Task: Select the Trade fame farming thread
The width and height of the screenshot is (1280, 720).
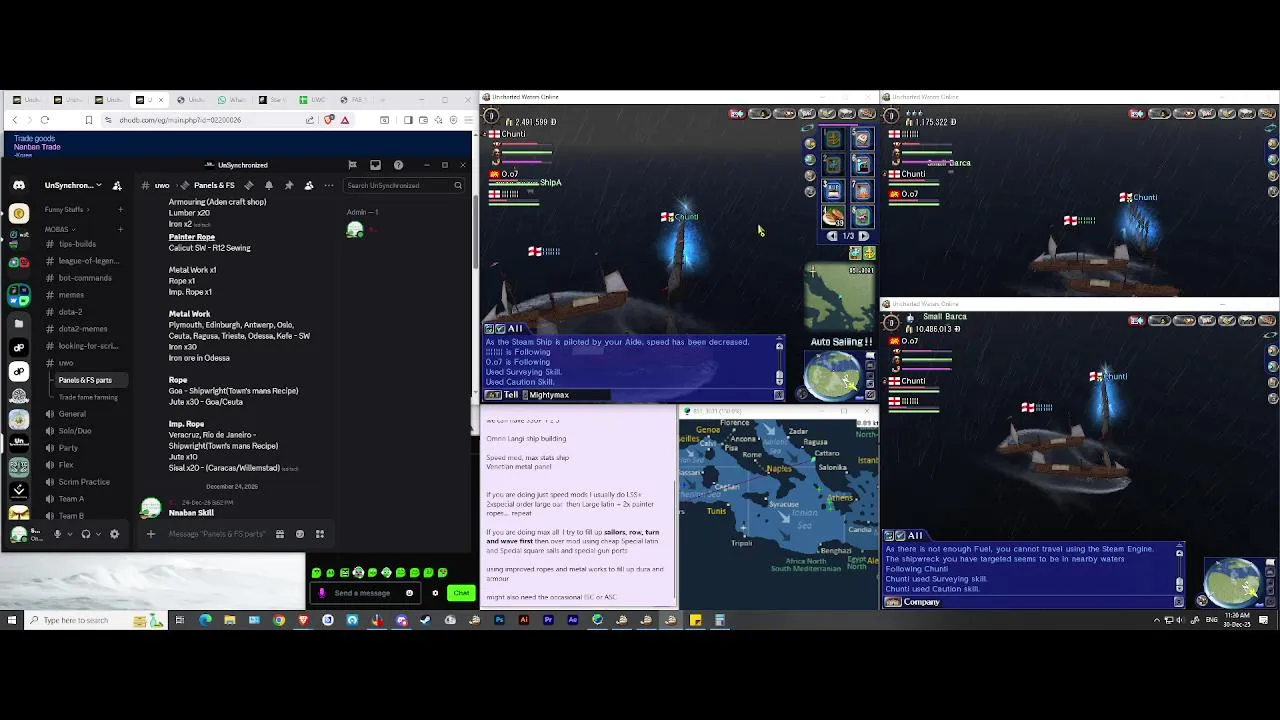Action: (x=88, y=397)
